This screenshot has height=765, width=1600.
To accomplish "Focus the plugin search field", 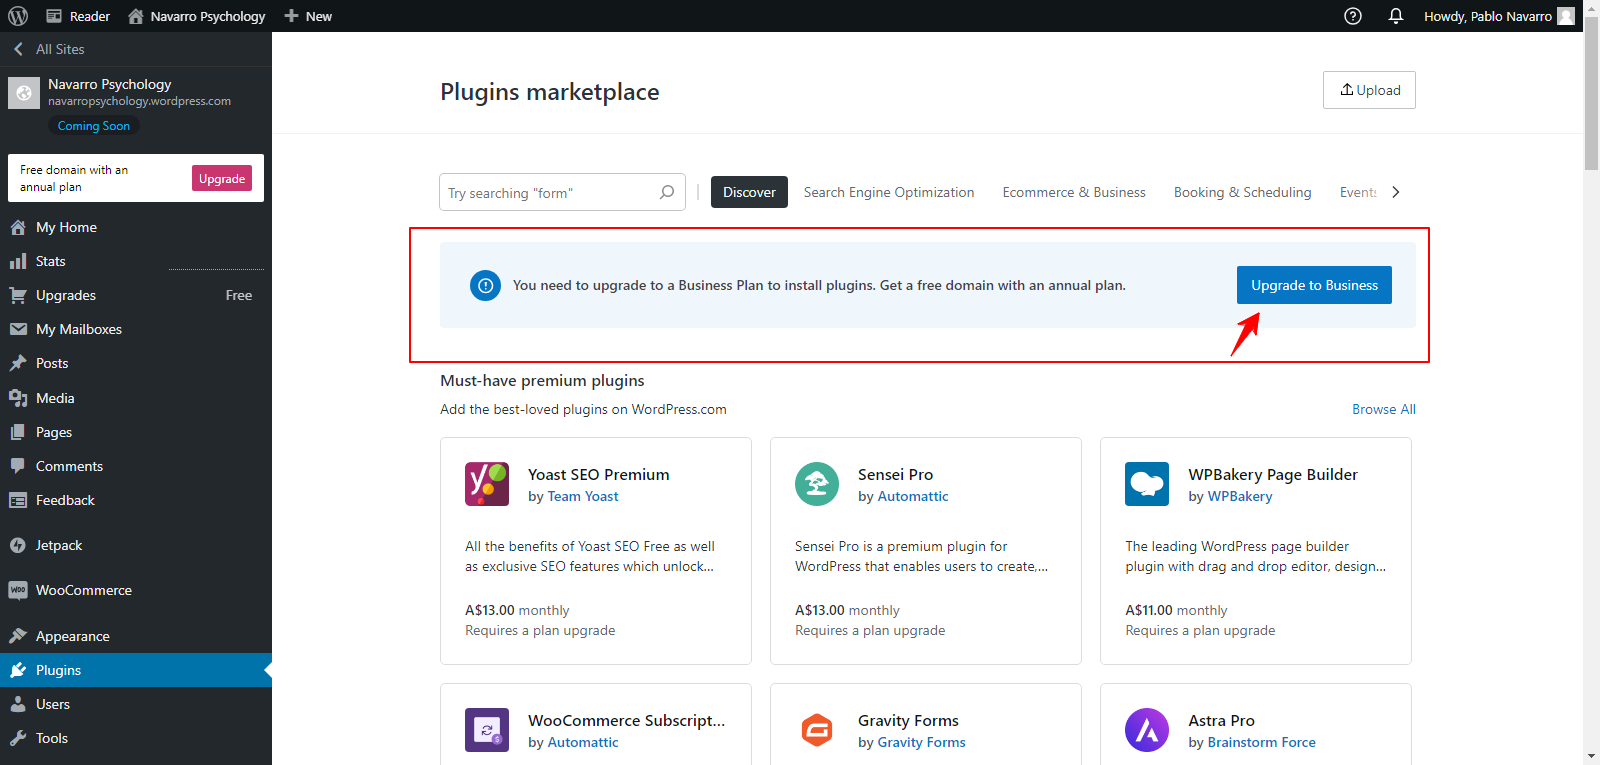I will click(x=562, y=192).
